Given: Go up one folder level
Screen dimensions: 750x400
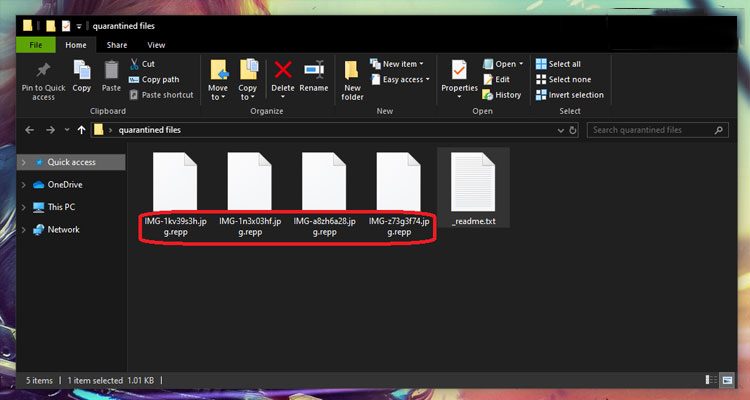Looking at the screenshot, I should (x=81, y=130).
